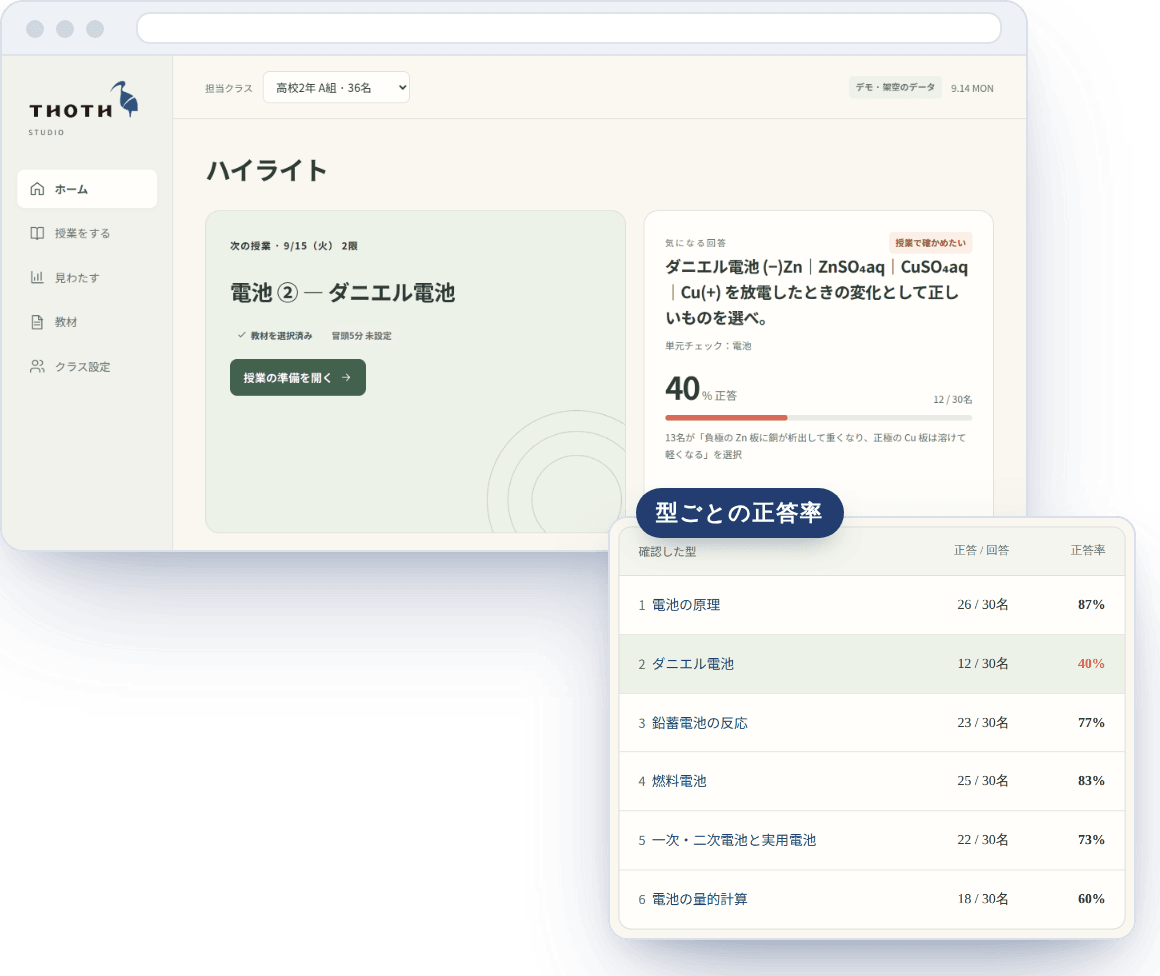Click the 次の授業・9/15（火）2限 label
1160x976 pixels.
294,246
